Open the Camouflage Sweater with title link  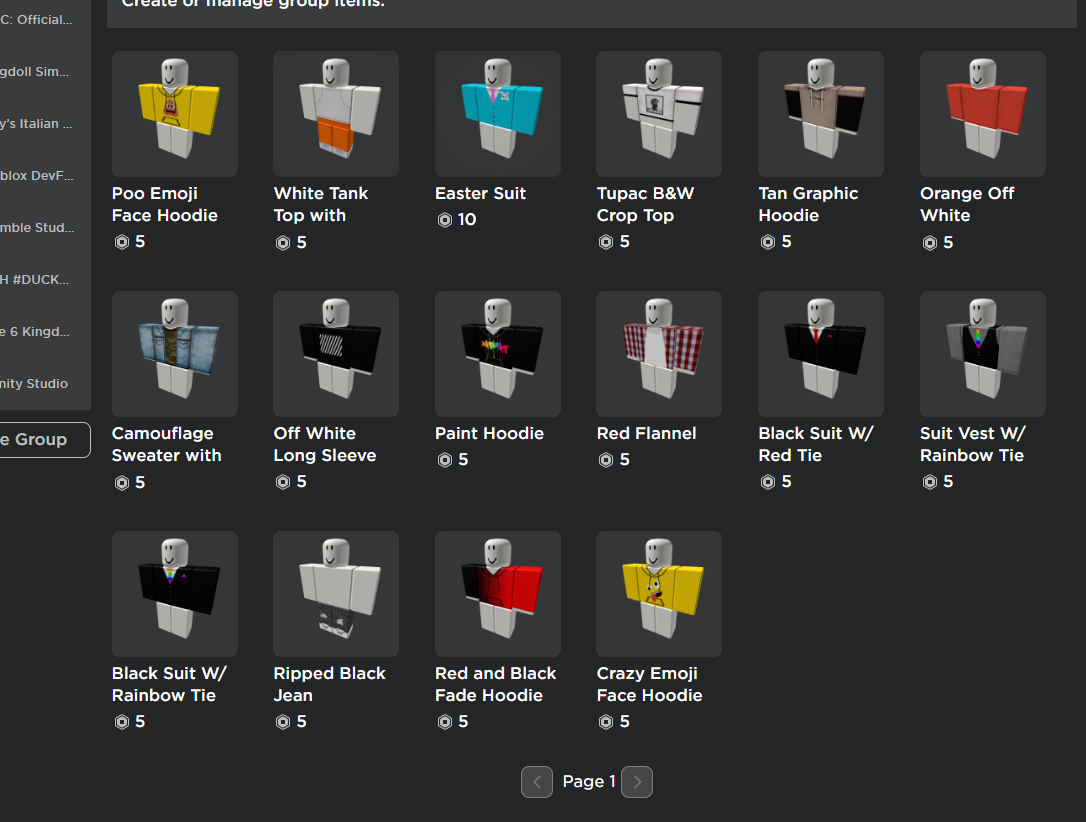pyautogui.click(x=167, y=444)
